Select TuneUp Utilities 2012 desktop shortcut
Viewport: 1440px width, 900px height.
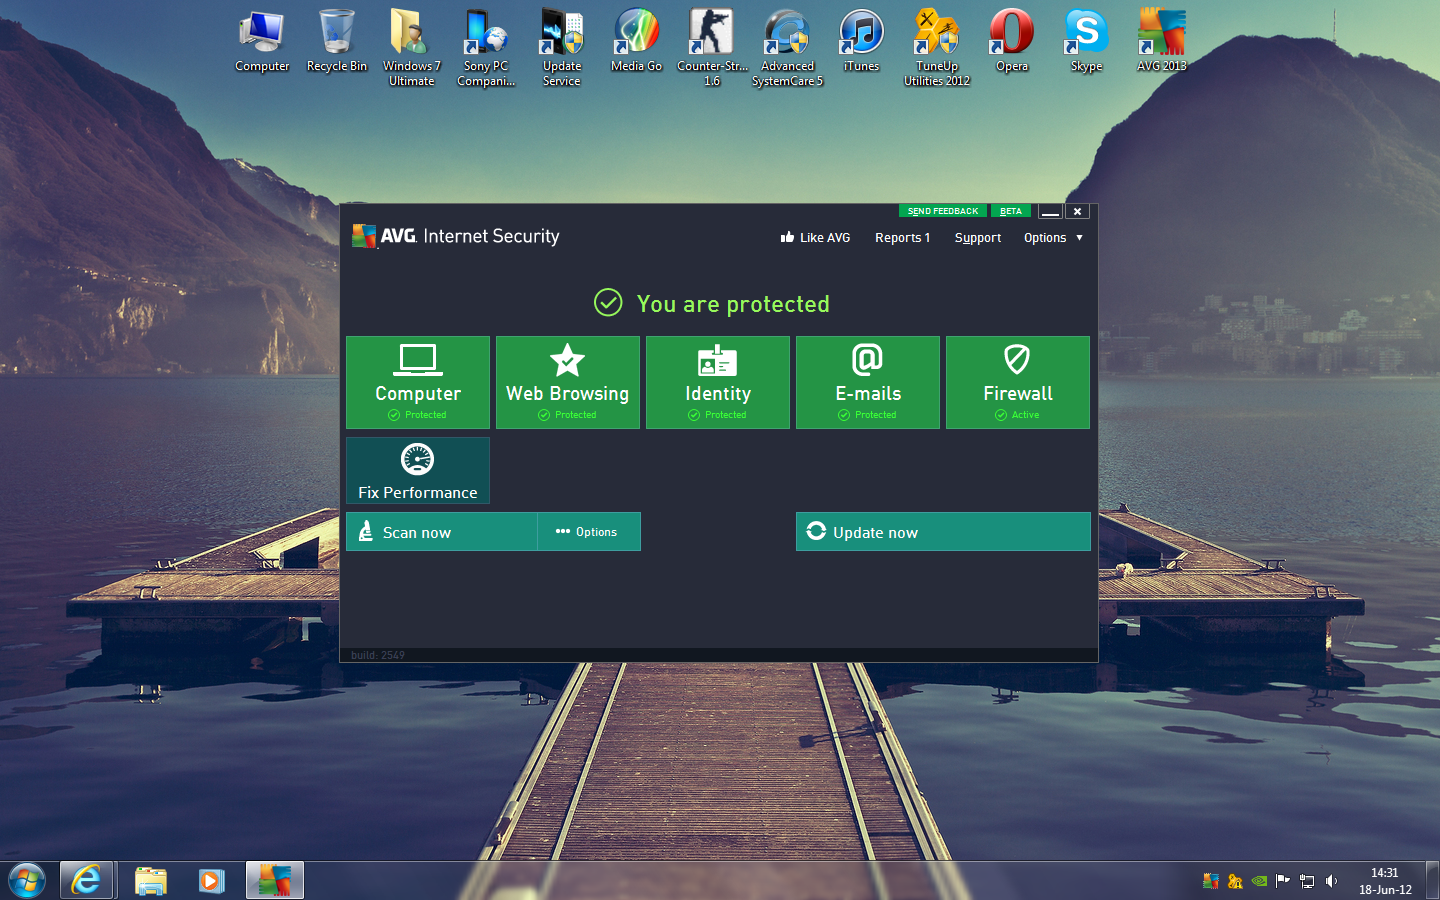[x=937, y=48]
